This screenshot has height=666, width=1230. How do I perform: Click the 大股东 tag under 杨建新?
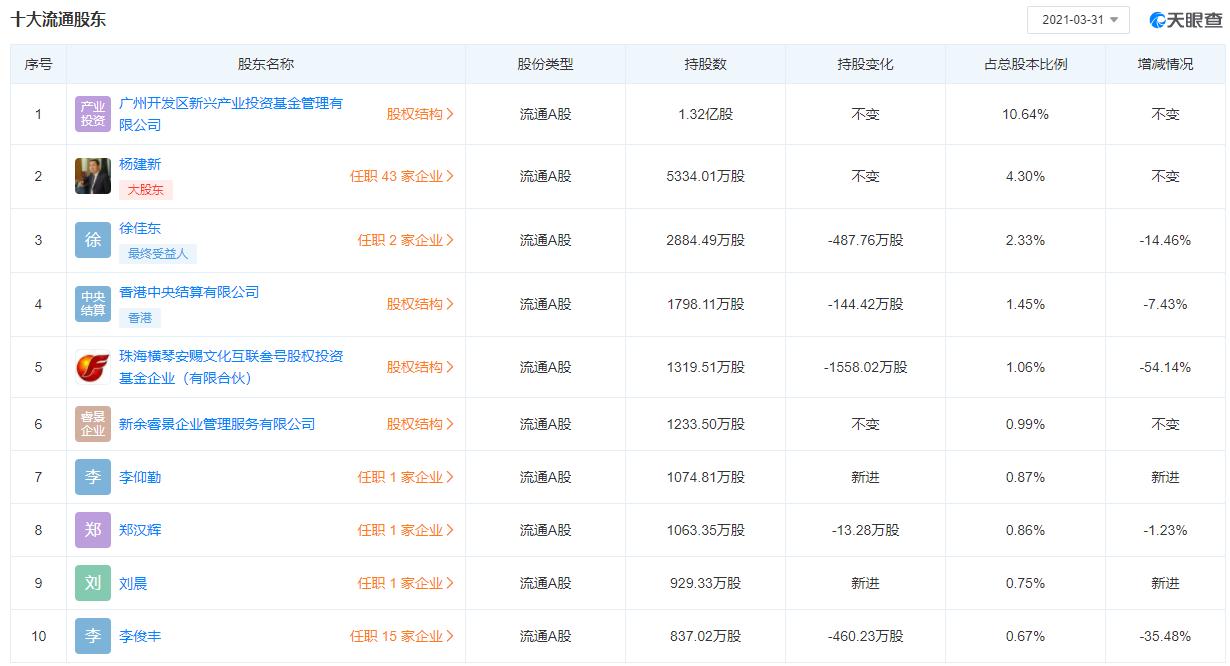point(146,189)
